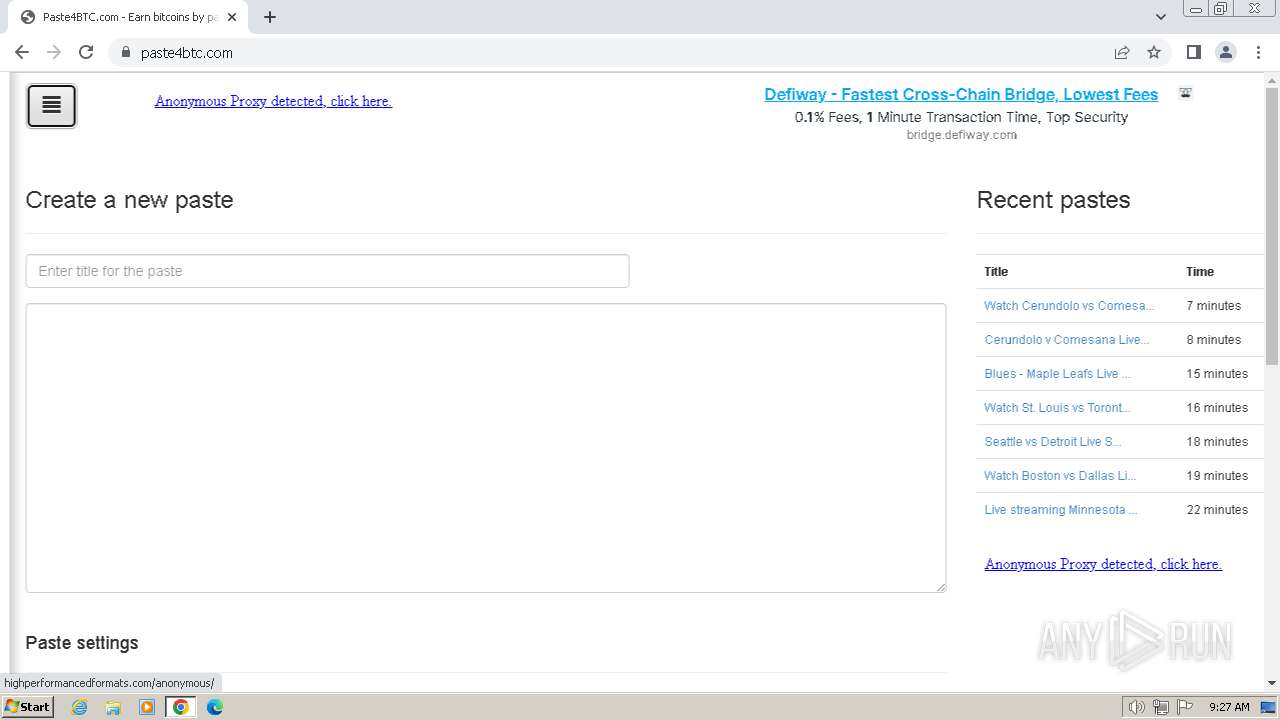Click the bridge.defiway.com ad text
1280x720 pixels.
[x=962, y=135]
